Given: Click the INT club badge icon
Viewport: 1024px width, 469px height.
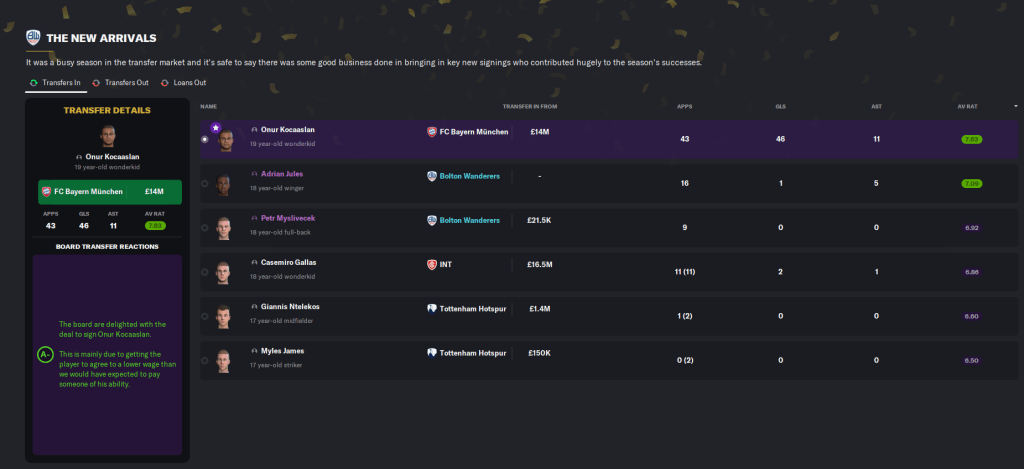Looking at the screenshot, I should pyautogui.click(x=432, y=264).
